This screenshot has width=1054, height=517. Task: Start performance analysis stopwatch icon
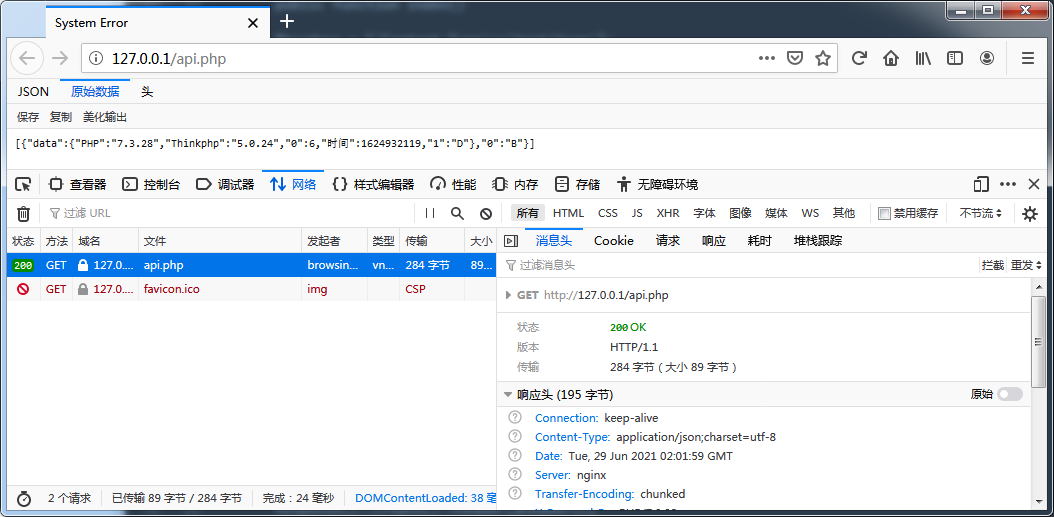coord(24,498)
